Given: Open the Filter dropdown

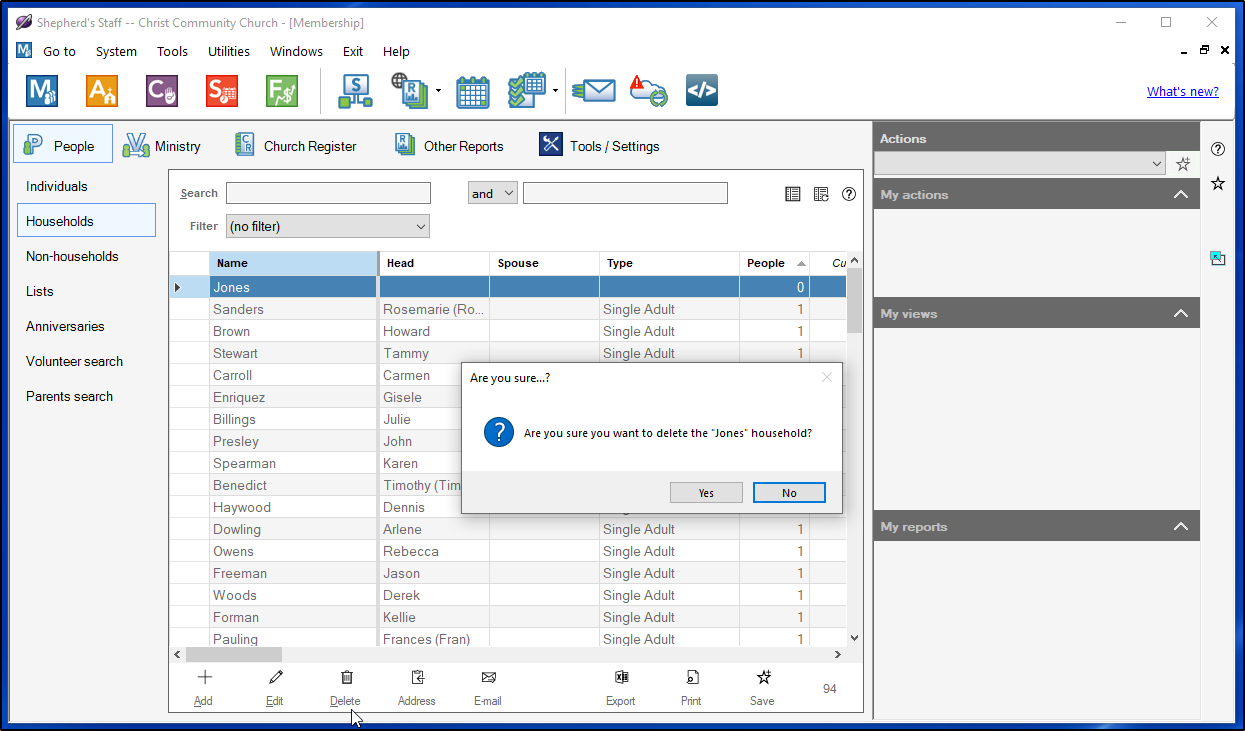Looking at the screenshot, I should [327, 227].
